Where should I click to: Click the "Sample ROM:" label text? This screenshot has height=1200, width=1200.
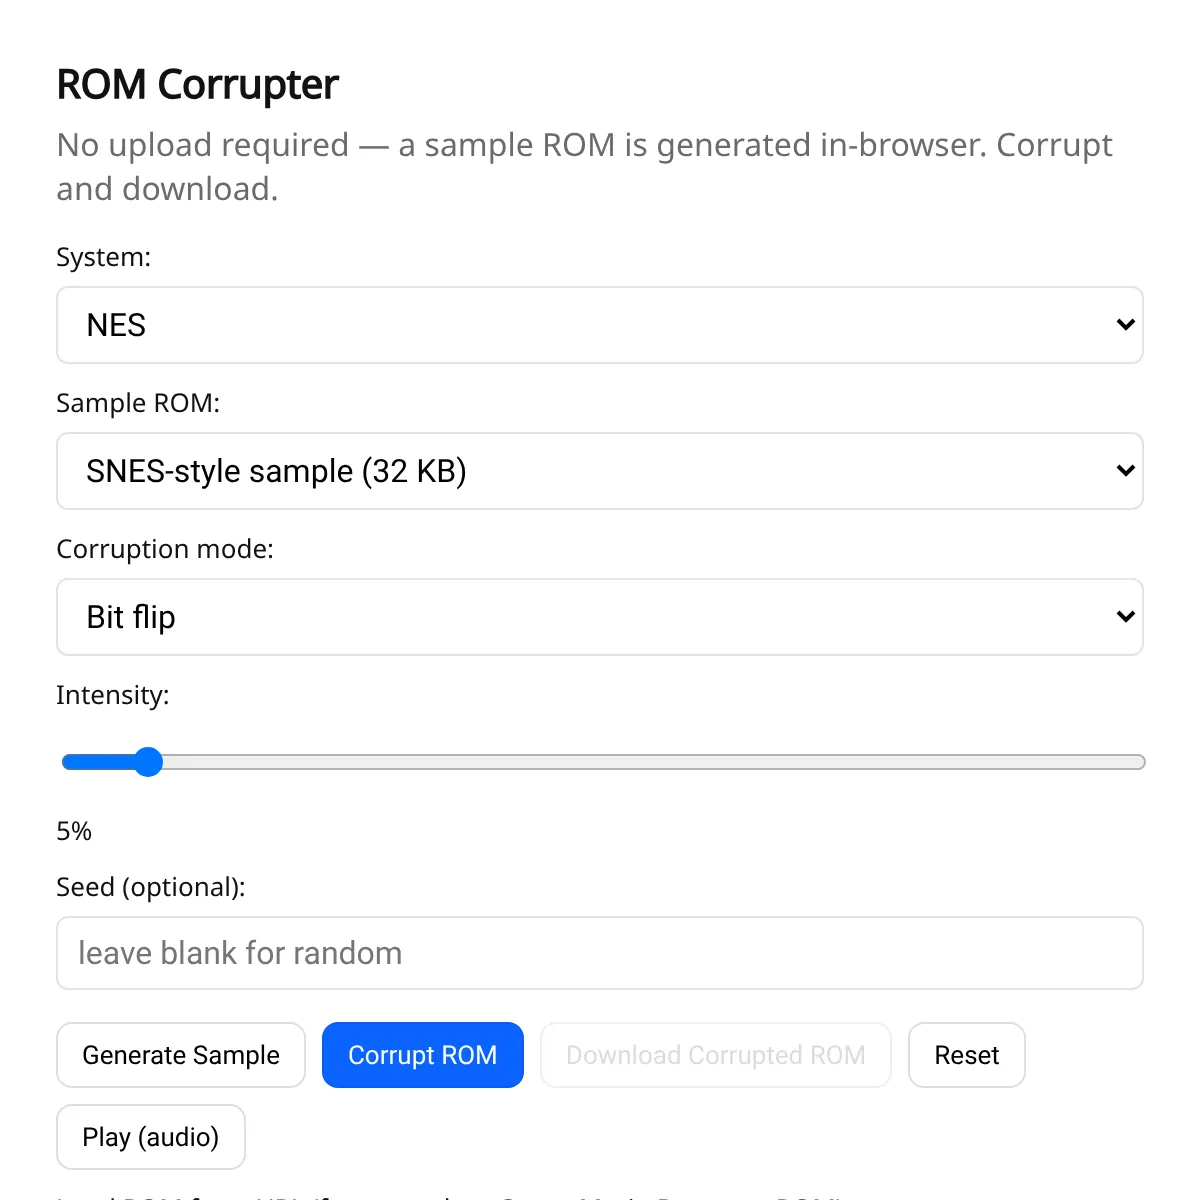(x=138, y=403)
